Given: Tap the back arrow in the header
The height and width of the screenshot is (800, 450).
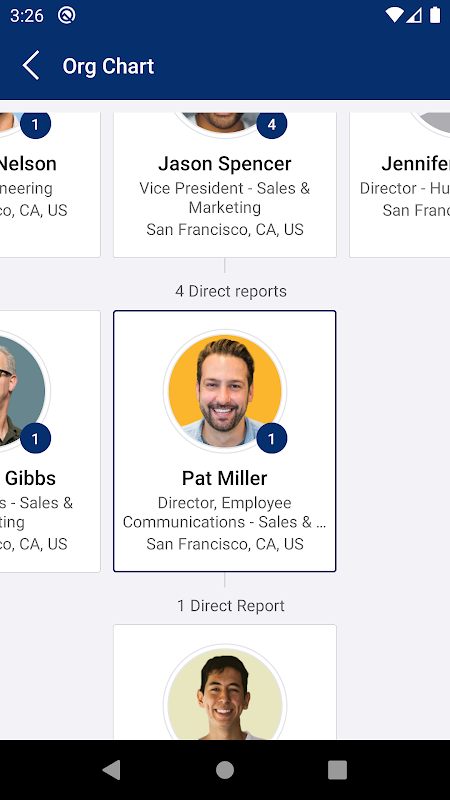Looking at the screenshot, I should [31, 66].
